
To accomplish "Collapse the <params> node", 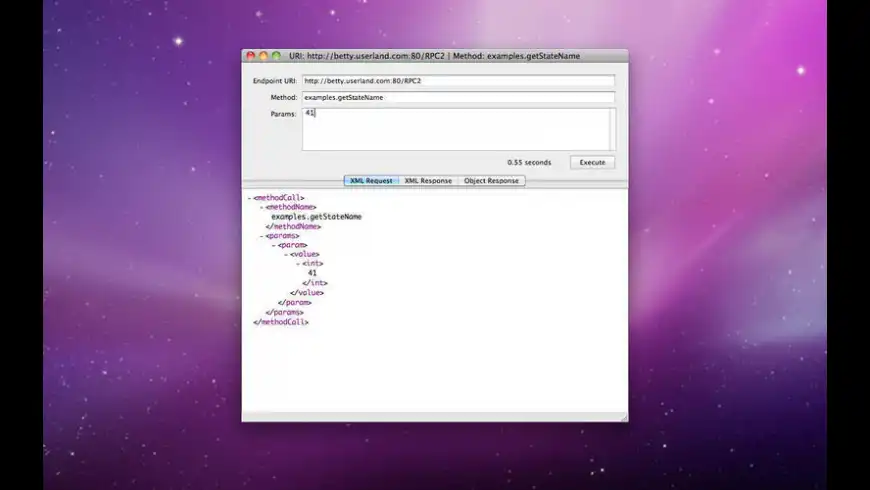I will (x=261, y=236).
